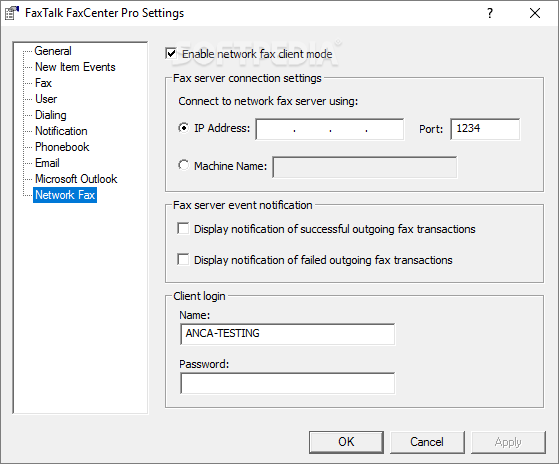This screenshot has width=559, height=464.
Task: Click the FaxTalk settings title bar icon
Action: [x=11, y=13]
